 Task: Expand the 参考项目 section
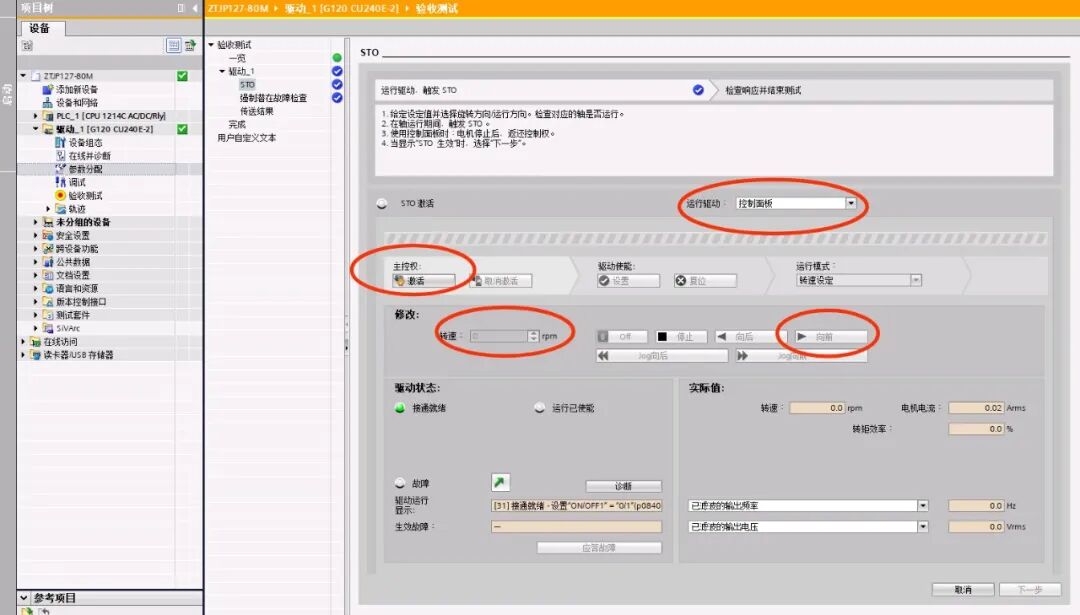tap(24, 598)
